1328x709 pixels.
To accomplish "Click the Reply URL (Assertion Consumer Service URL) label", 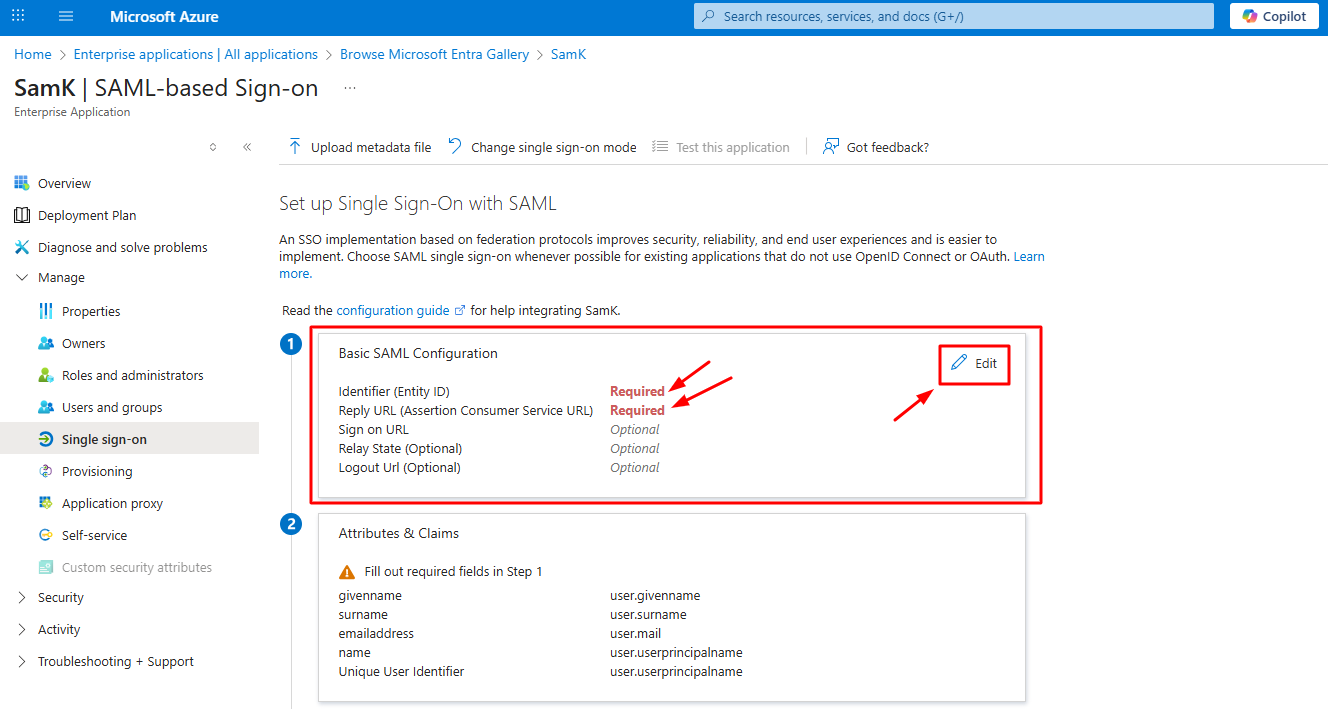I will [x=466, y=410].
